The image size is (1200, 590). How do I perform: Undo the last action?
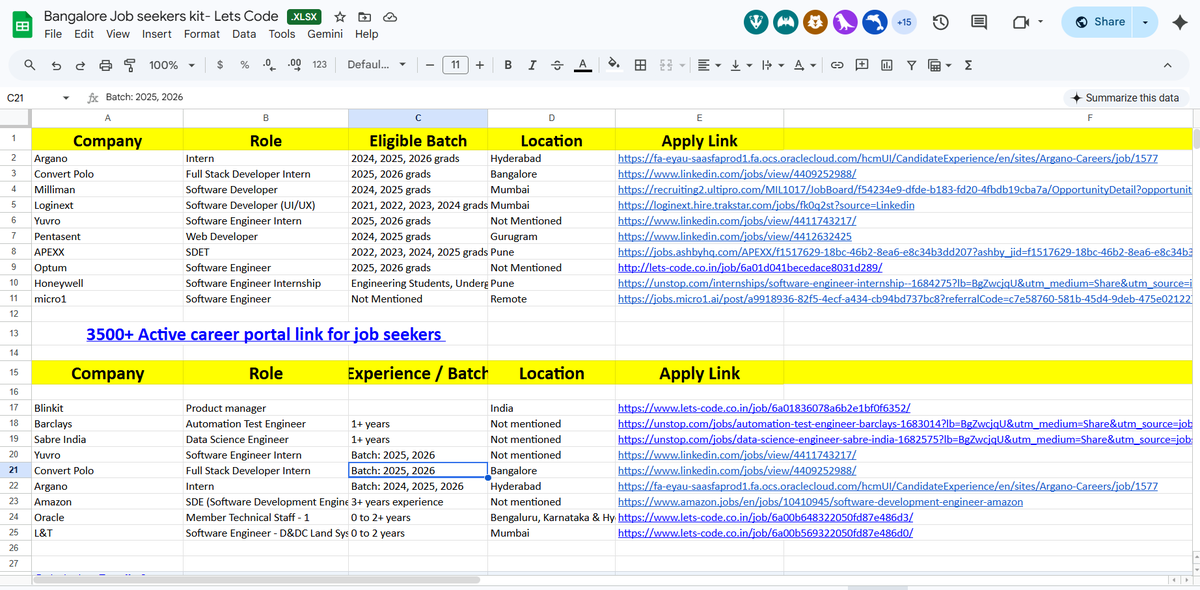click(x=56, y=65)
